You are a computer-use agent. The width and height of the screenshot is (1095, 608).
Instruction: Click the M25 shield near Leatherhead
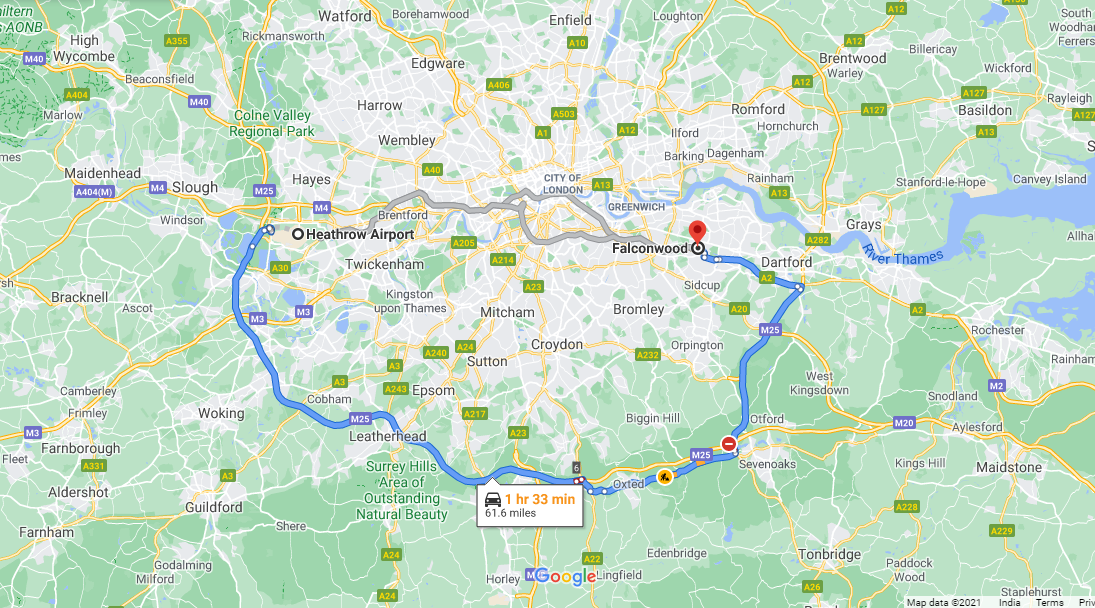(x=360, y=419)
